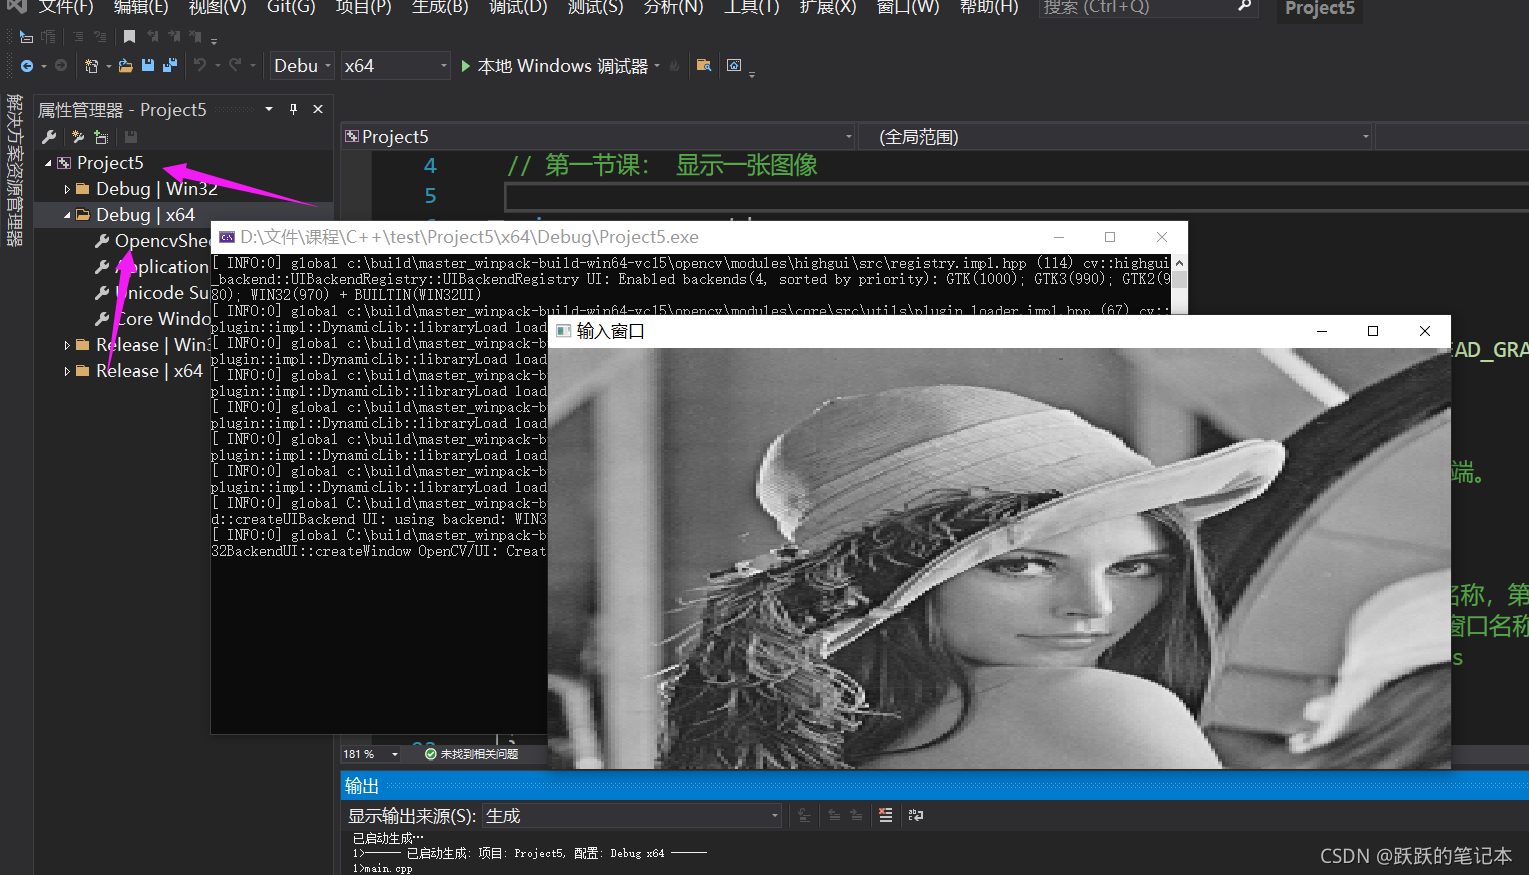Open the 分析(N) menu
This screenshot has height=875, width=1529.
(x=673, y=7)
